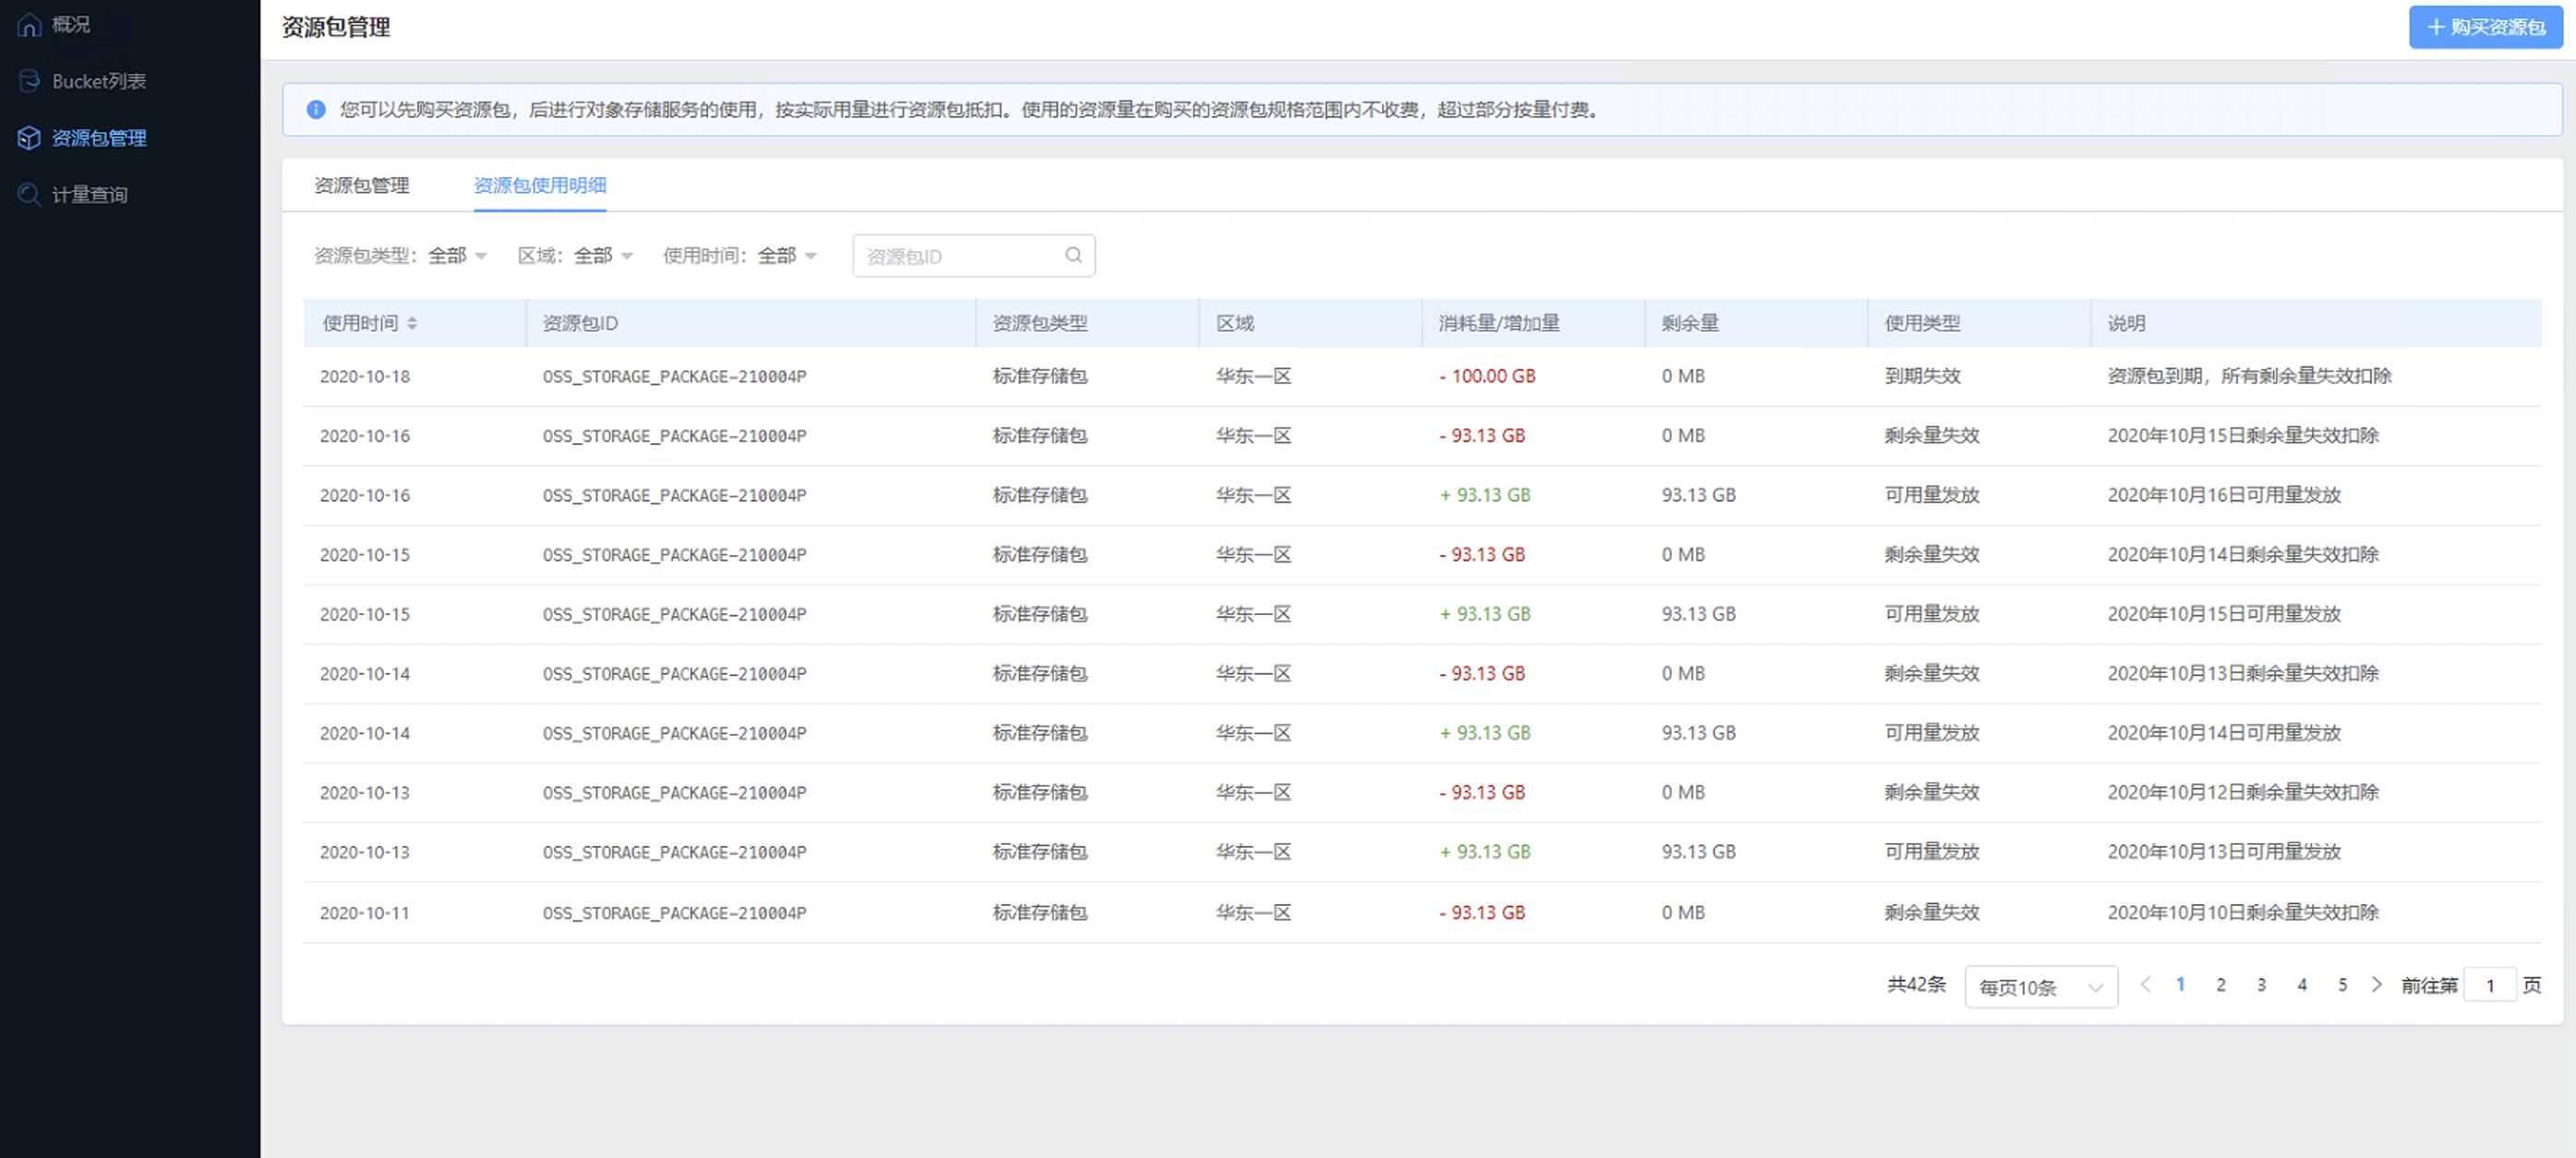Click the - 100.00 GB value
Image resolution: width=2576 pixels, height=1158 pixels.
coord(1487,376)
